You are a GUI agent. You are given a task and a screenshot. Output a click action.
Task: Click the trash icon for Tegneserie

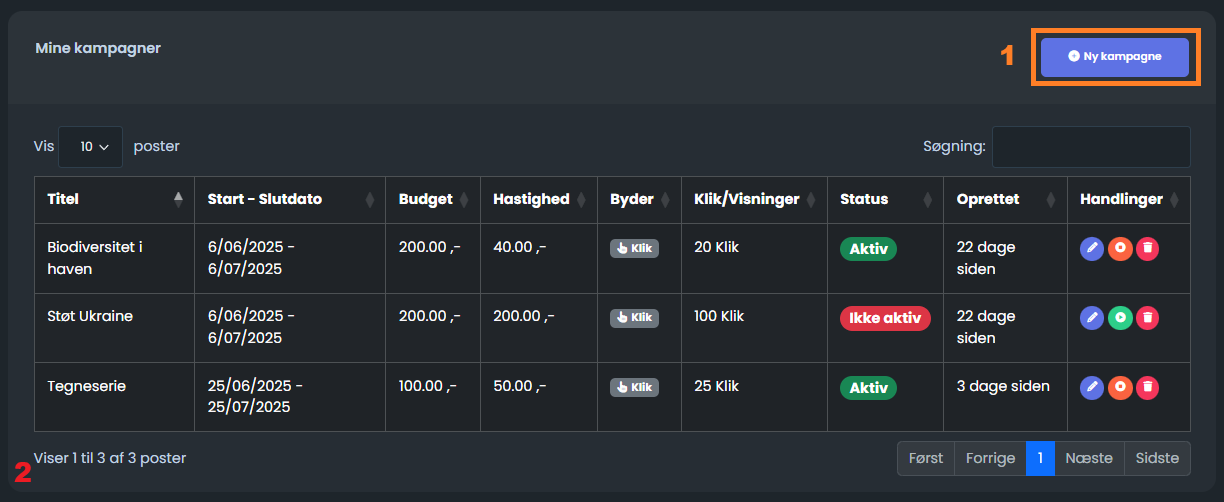coord(1147,386)
